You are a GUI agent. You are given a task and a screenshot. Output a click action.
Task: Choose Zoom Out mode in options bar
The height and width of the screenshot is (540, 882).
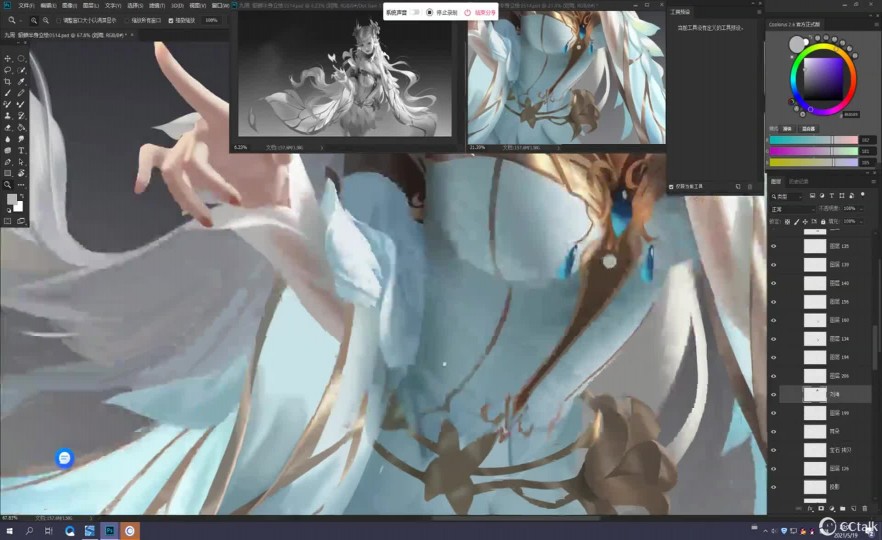pos(46,20)
